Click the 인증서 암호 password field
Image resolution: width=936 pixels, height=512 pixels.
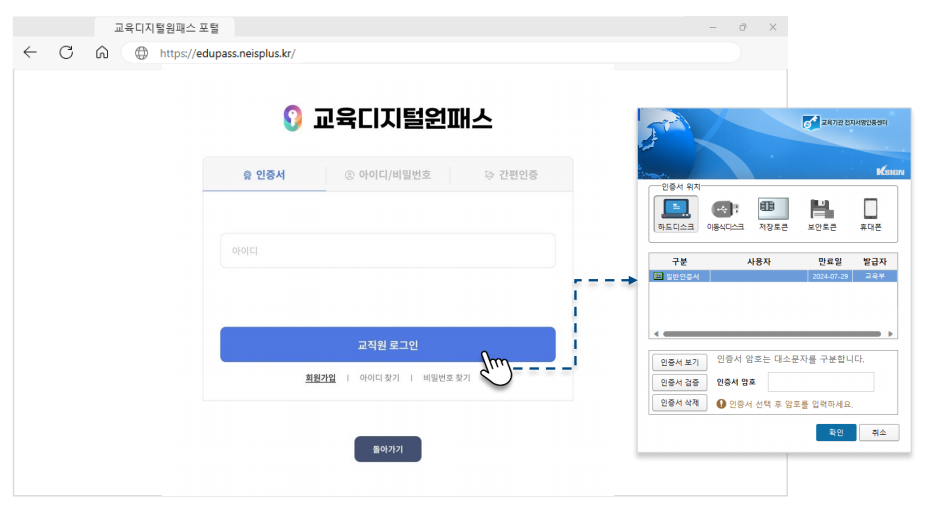point(821,382)
